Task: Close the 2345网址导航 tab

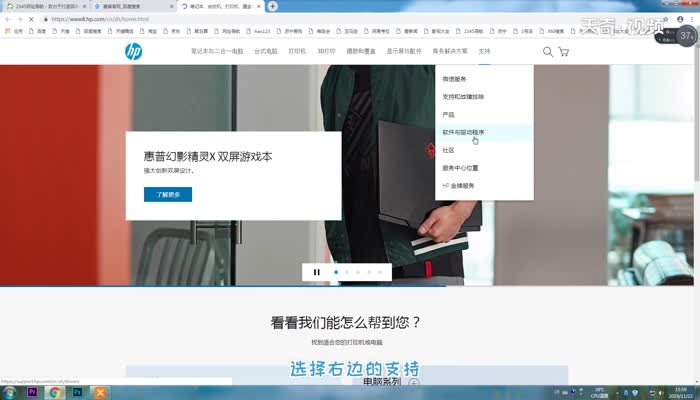Action: 84,6
